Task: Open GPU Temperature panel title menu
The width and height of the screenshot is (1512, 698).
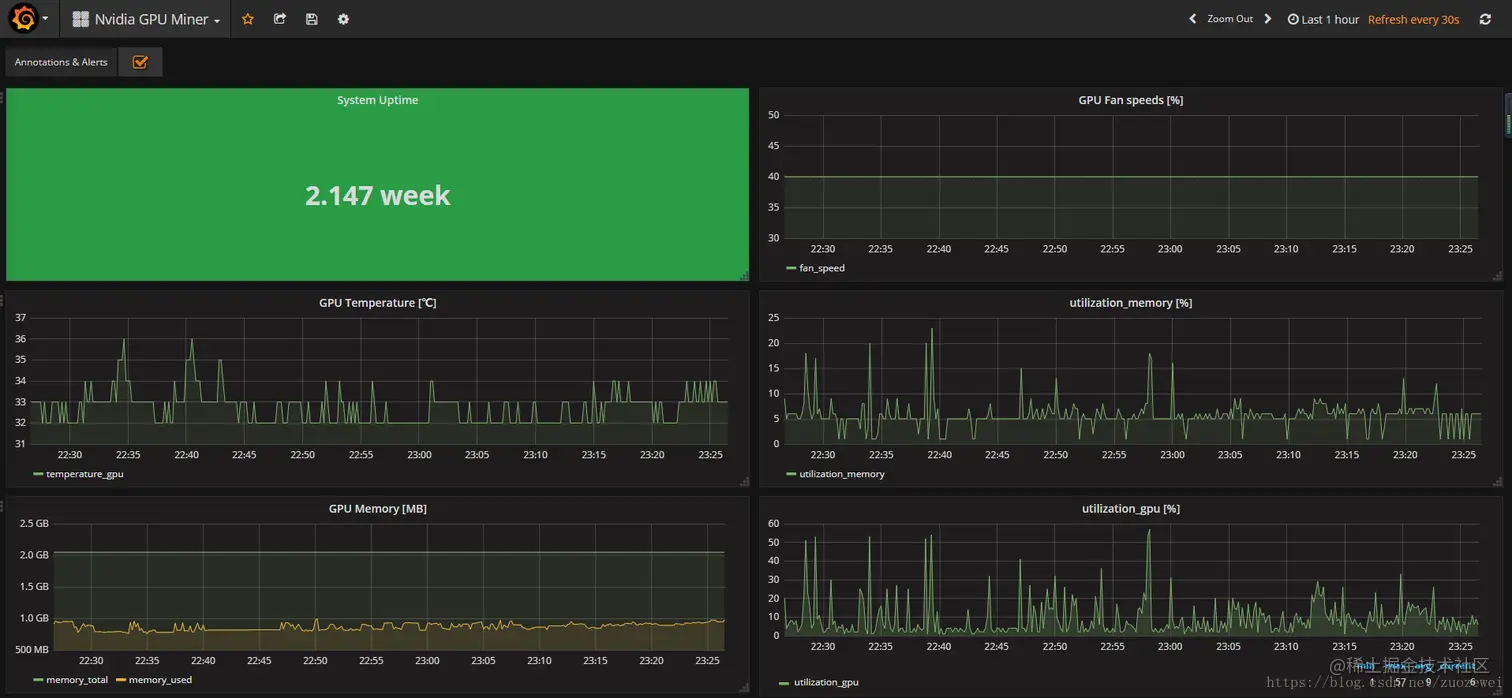Action: (x=377, y=302)
